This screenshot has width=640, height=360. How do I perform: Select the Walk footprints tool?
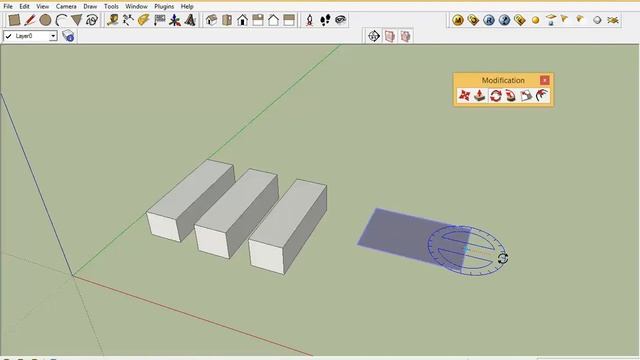pyautogui.click(x=325, y=20)
